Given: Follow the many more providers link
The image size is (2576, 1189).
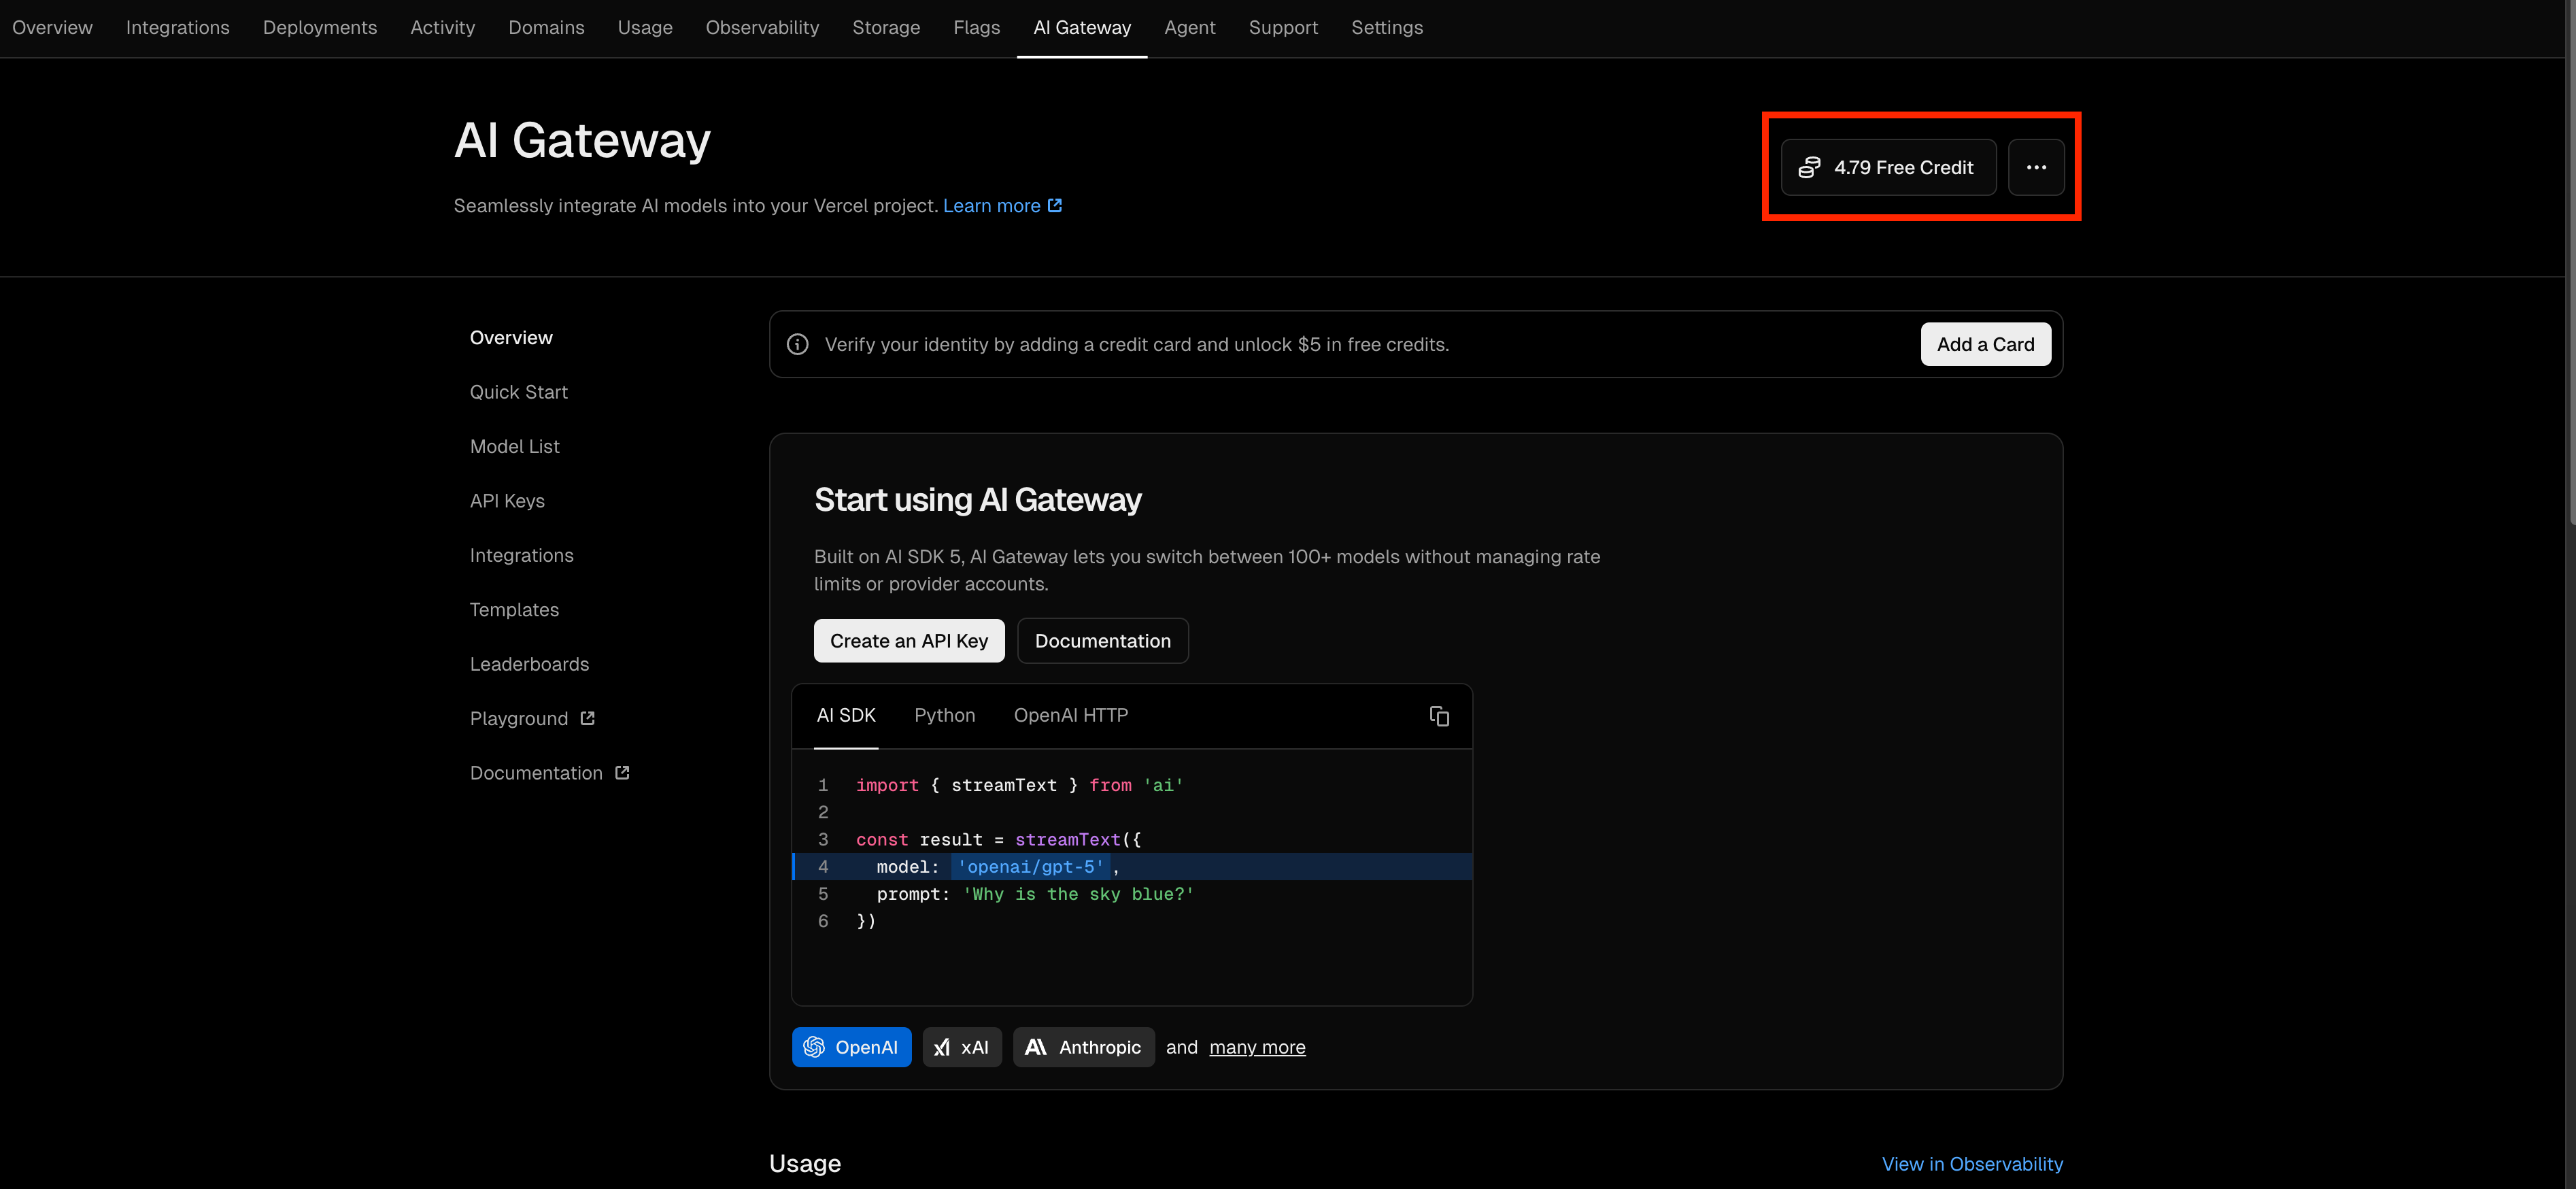Looking at the screenshot, I should (x=1257, y=1047).
